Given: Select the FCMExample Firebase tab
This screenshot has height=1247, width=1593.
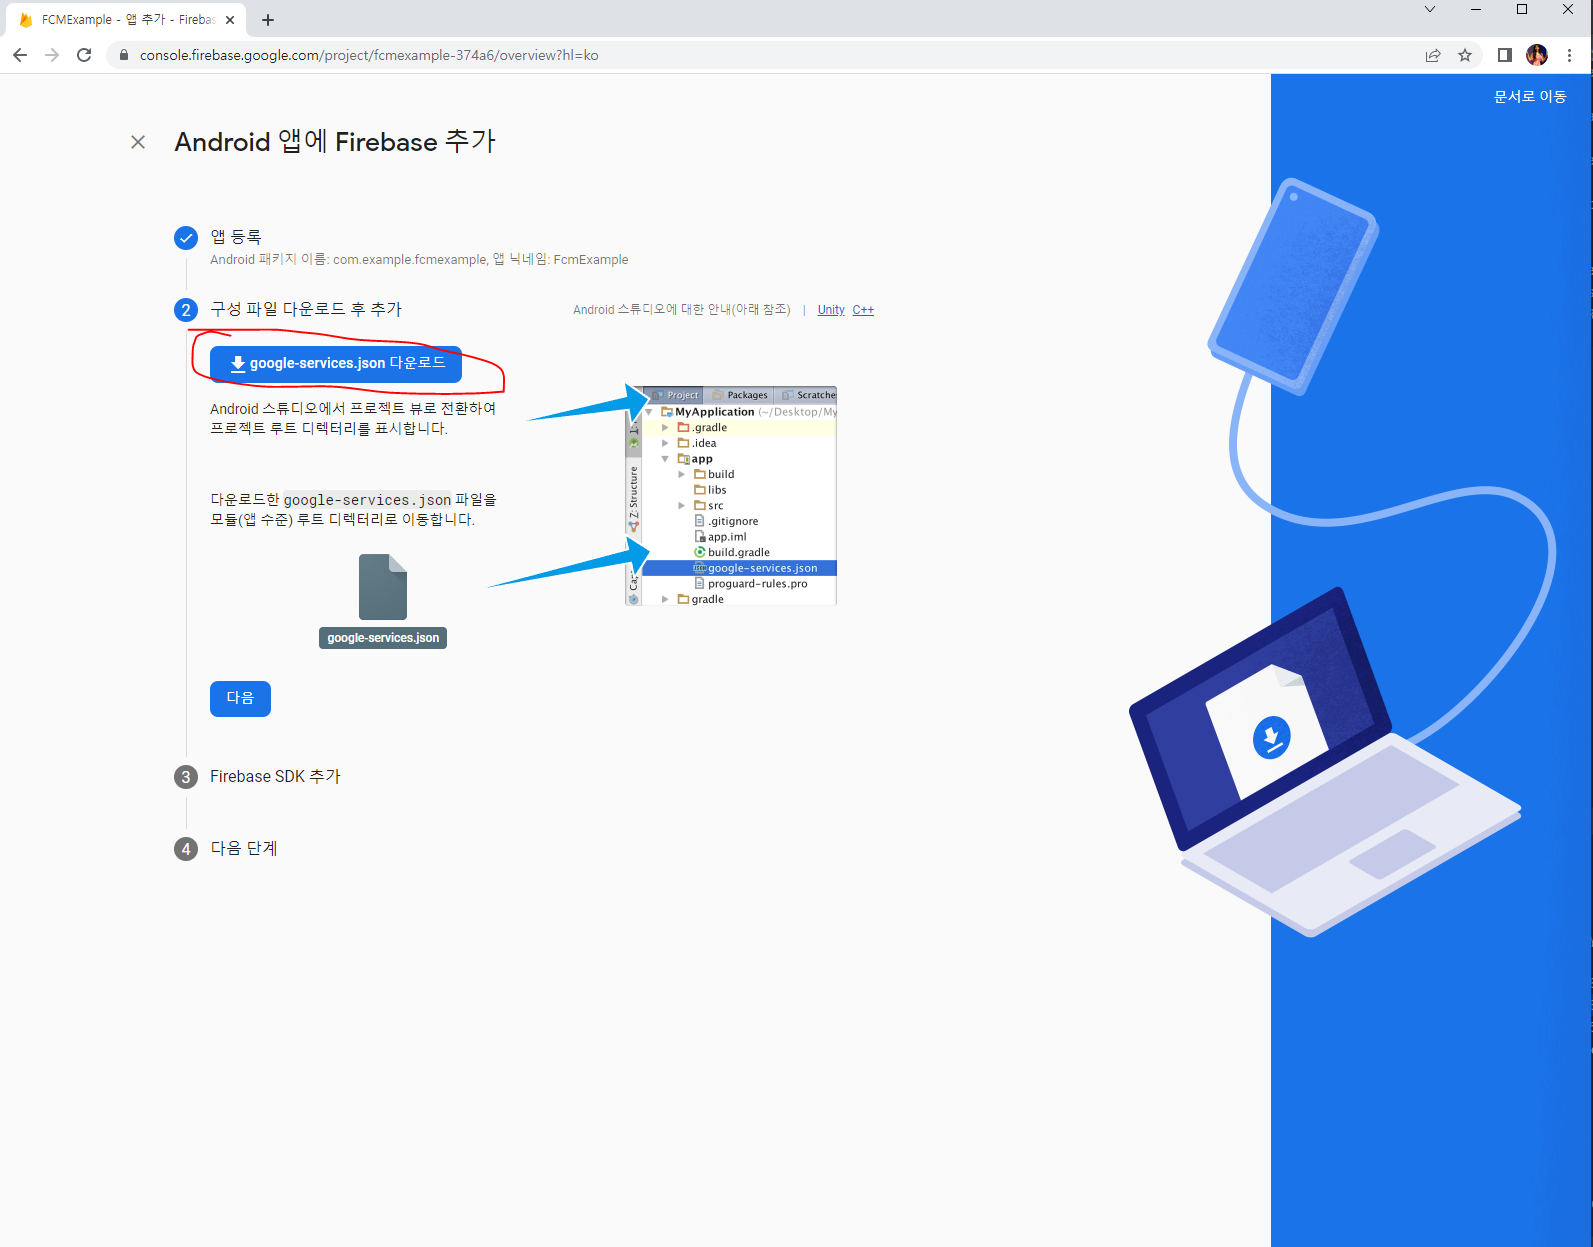Looking at the screenshot, I should click(128, 20).
